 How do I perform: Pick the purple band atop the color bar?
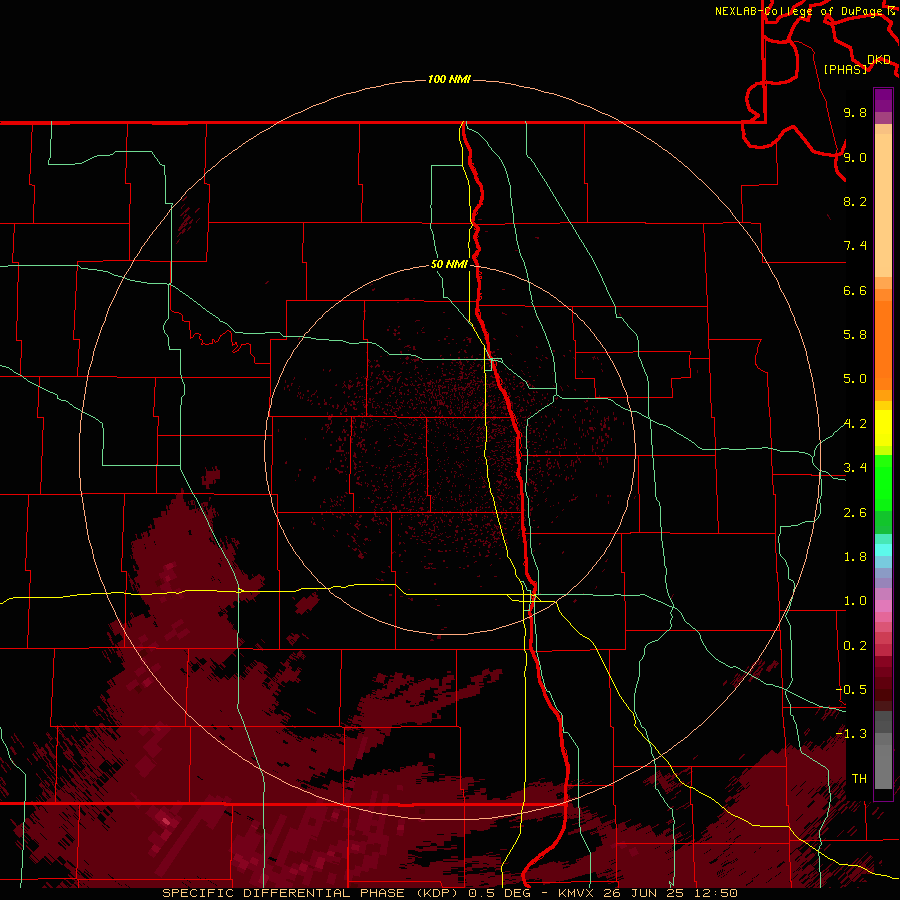tap(883, 100)
